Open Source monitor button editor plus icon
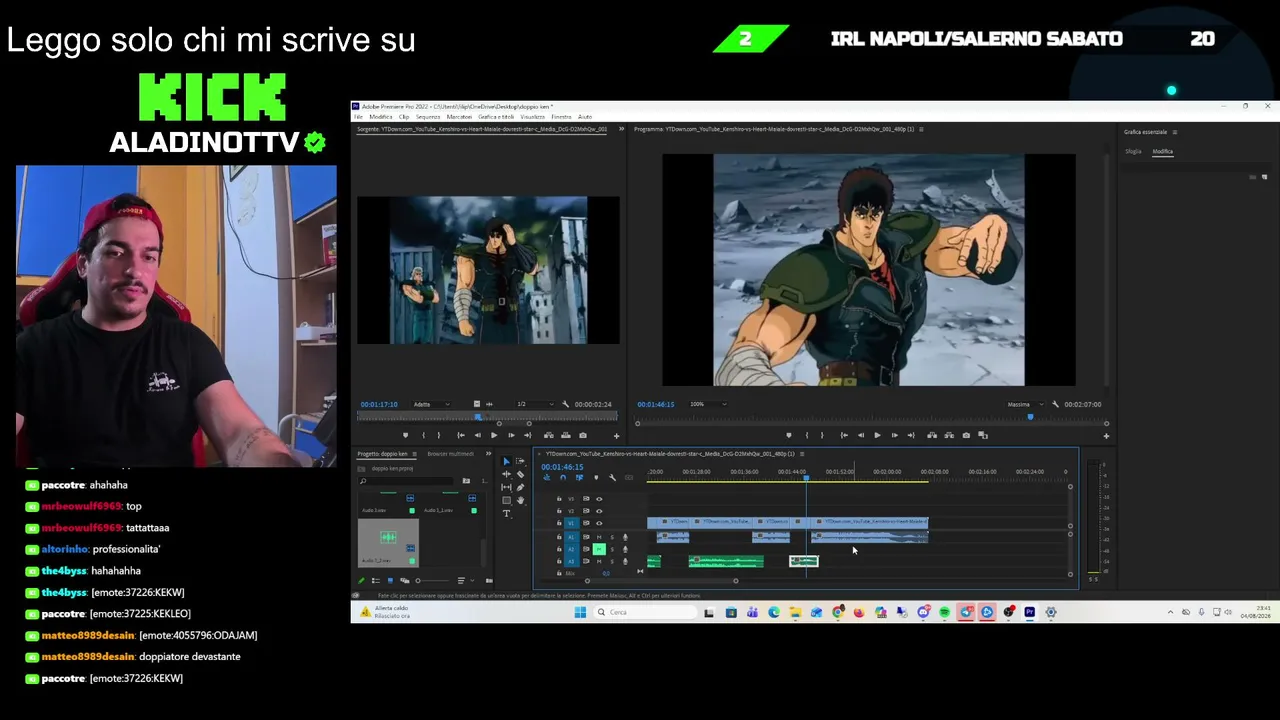The image size is (1280, 720). pyautogui.click(x=616, y=435)
